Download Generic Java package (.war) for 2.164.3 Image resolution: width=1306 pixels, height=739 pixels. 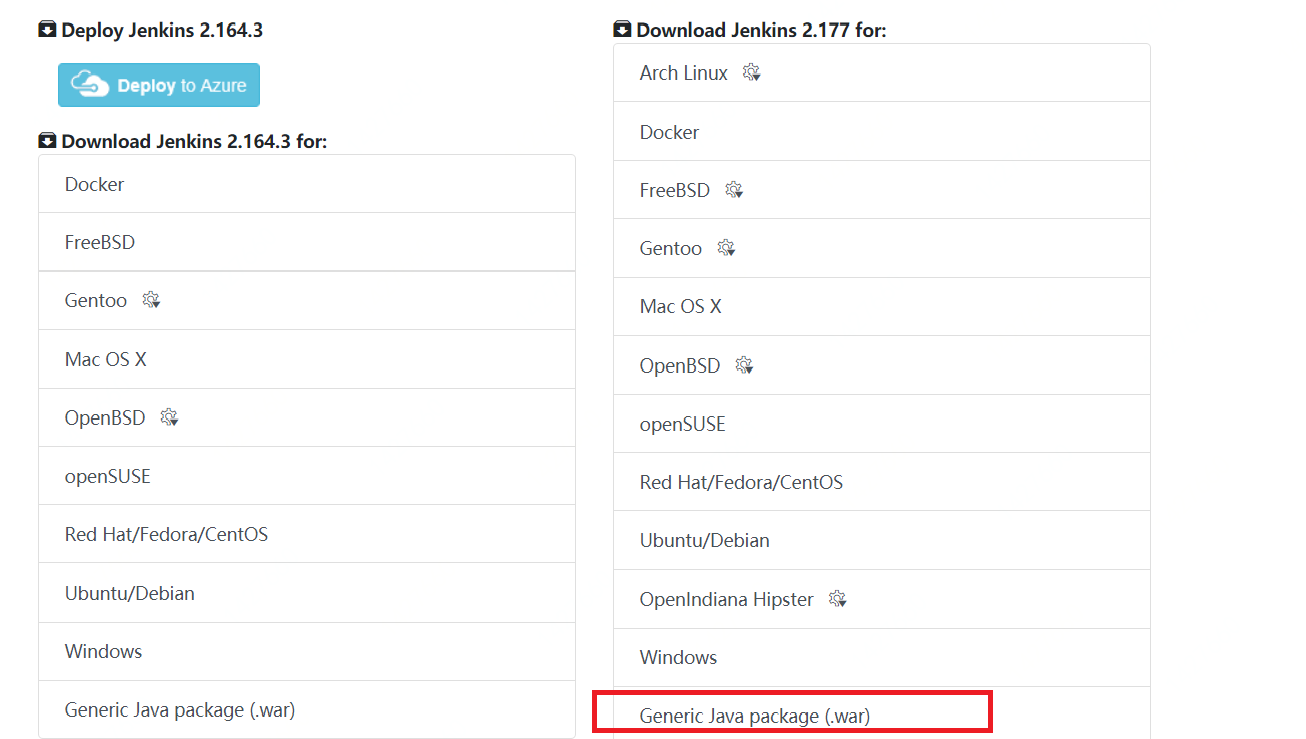[x=307, y=710]
